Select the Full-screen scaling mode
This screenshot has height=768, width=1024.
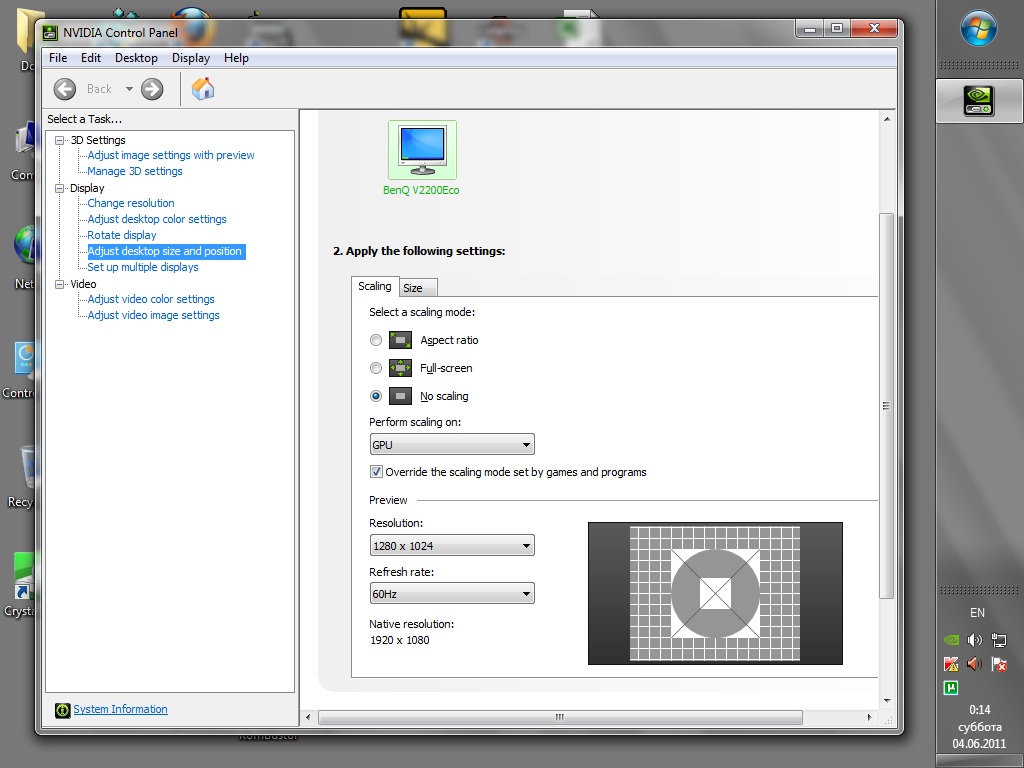[376, 368]
